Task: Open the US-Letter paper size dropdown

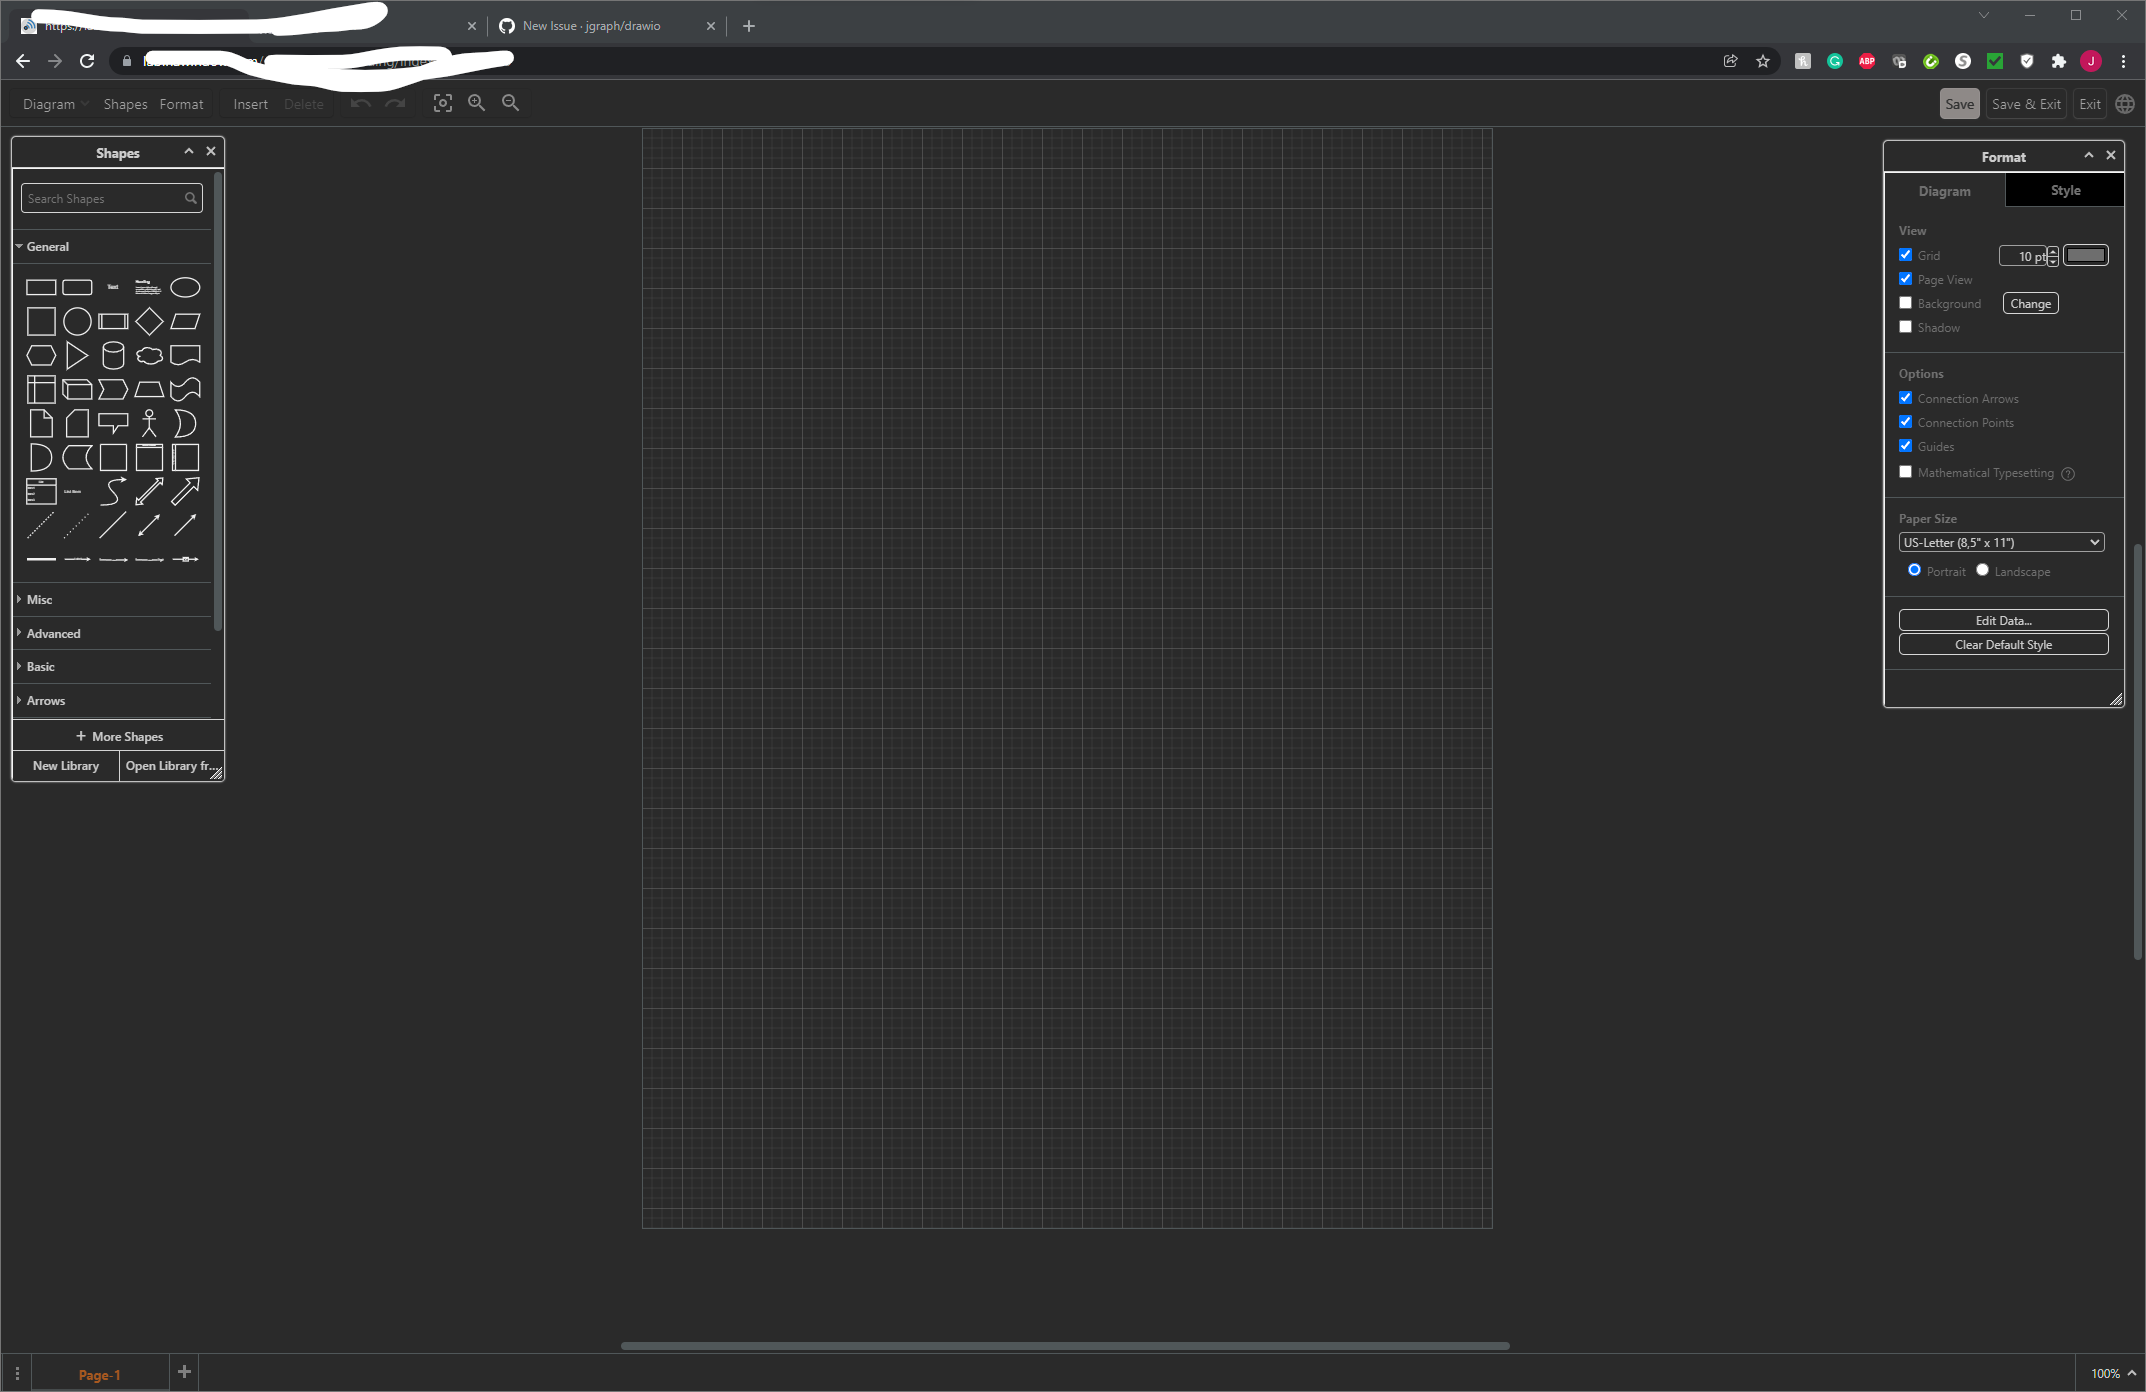Action: pos(2002,542)
